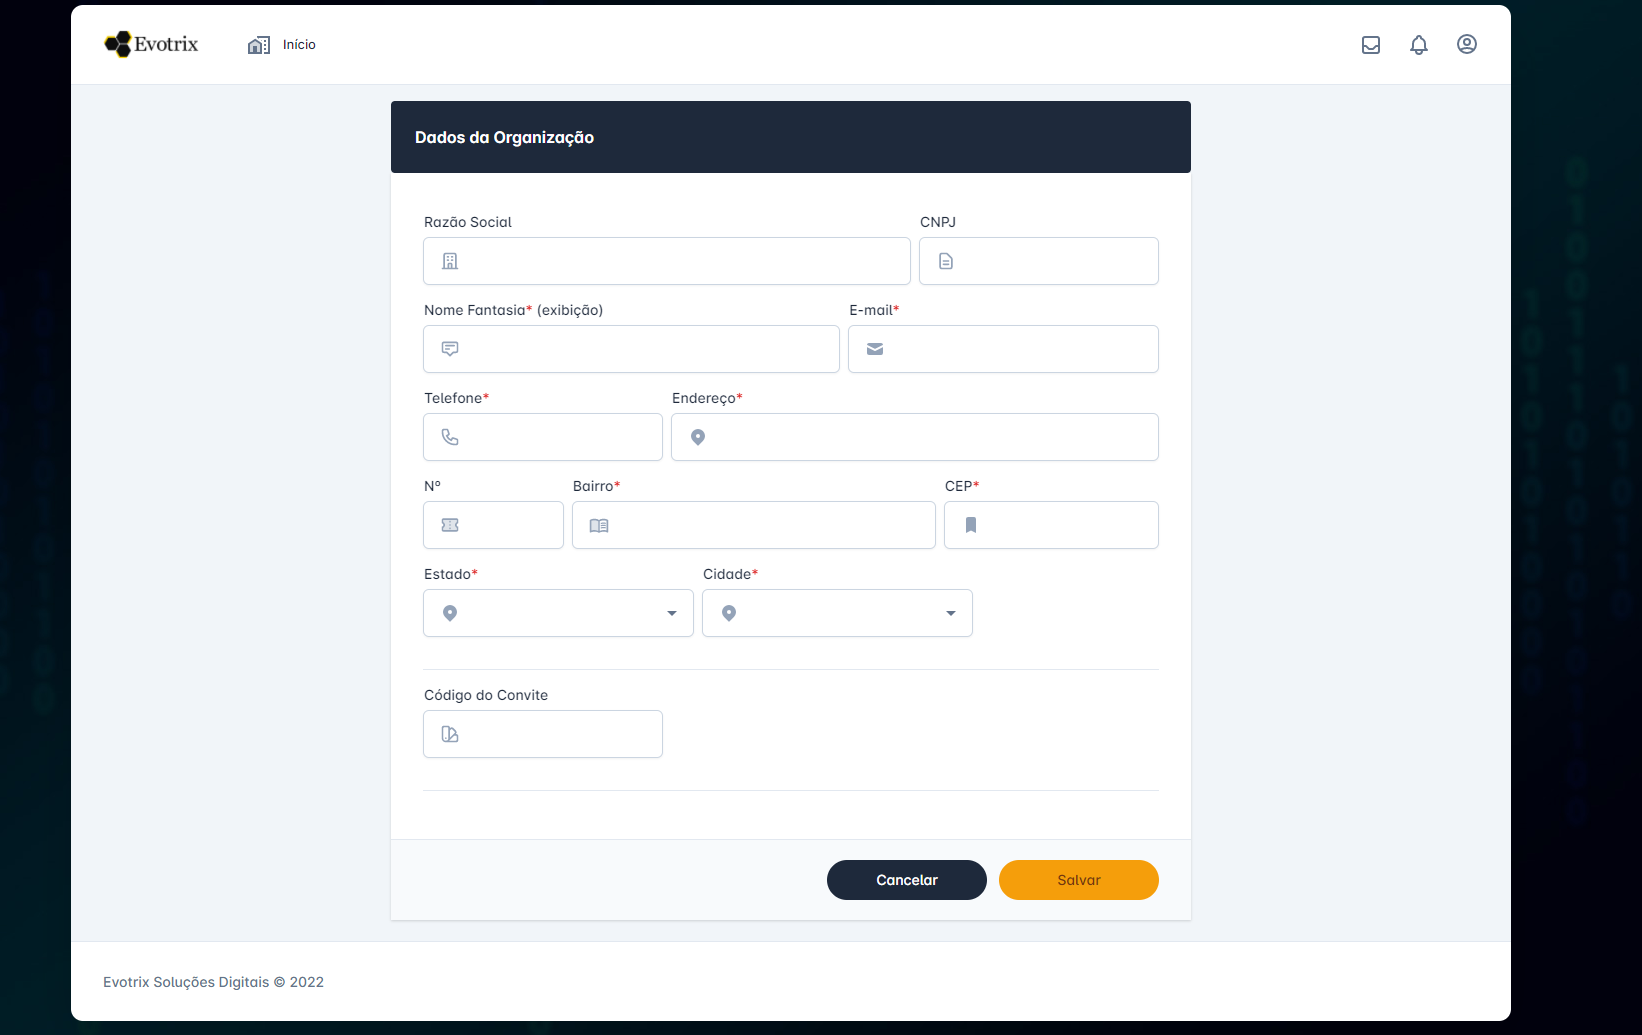The height and width of the screenshot is (1035, 1642).
Task: Open the user profile icon
Action: coord(1467,44)
